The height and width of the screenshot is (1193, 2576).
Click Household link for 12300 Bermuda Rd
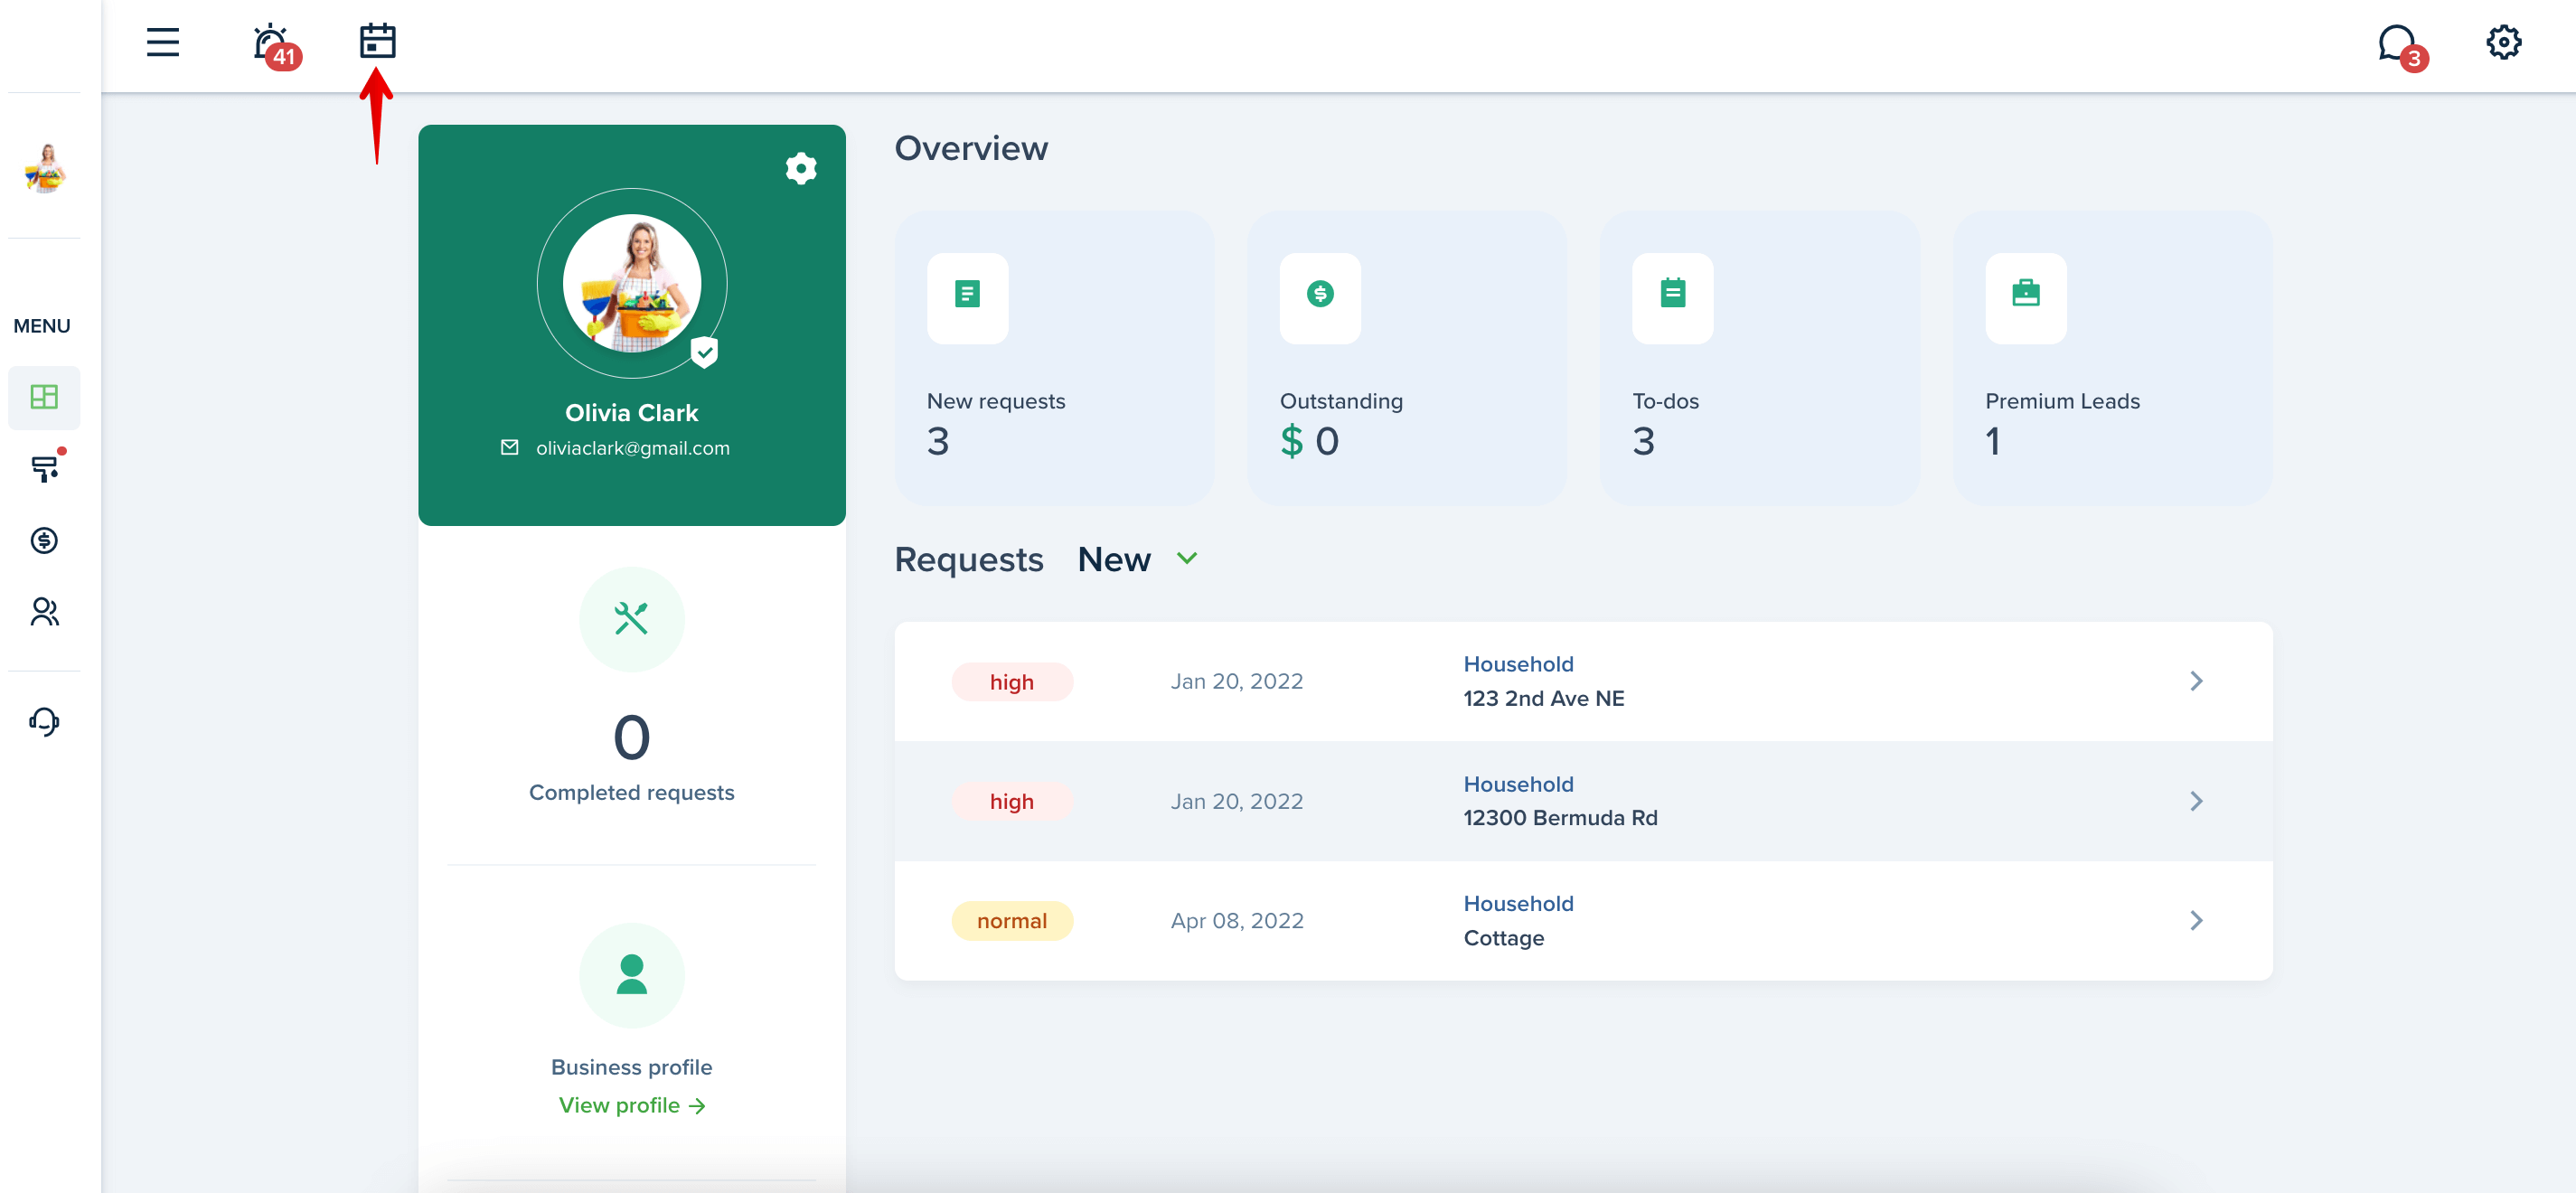coord(1518,784)
